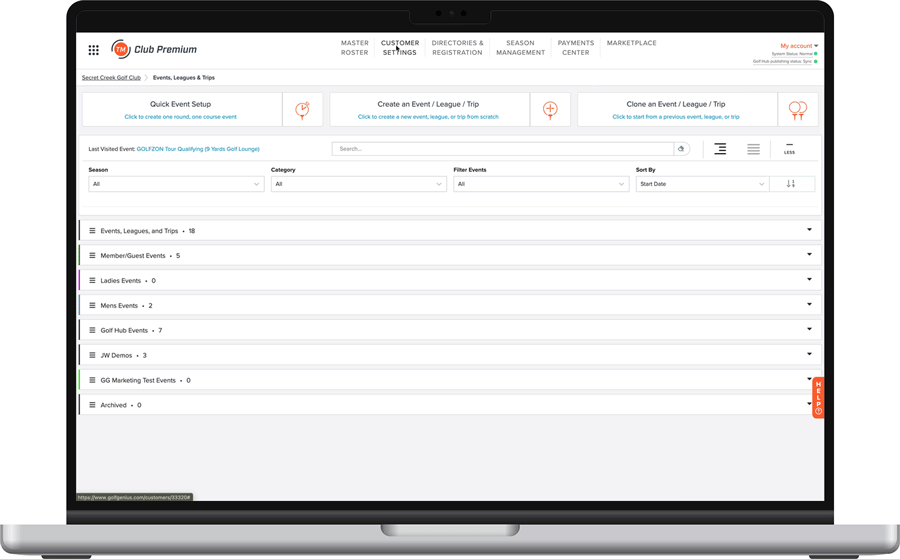Click to create a new event from scratch

[428, 117]
